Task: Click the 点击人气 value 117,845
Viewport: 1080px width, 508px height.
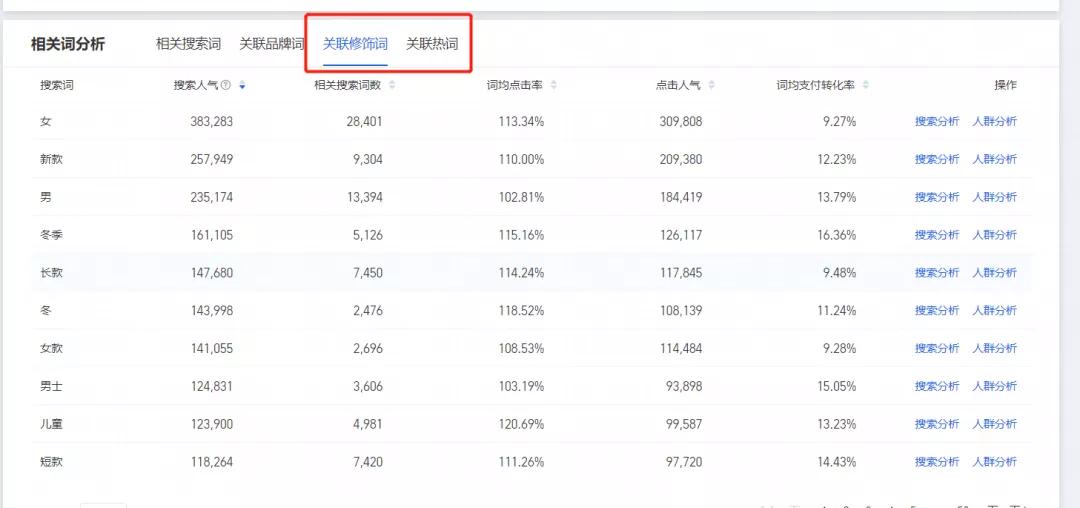Action: pyautogui.click(x=680, y=273)
